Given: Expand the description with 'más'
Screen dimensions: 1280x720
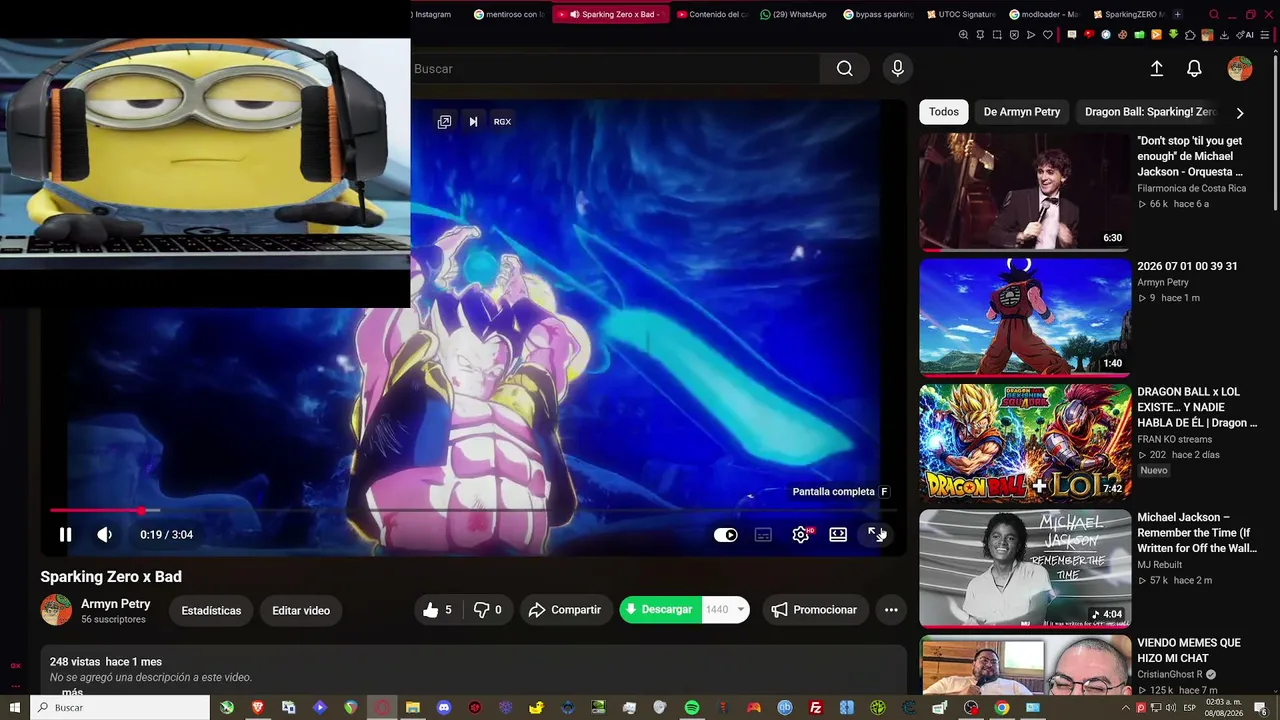Looking at the screenshot, I should point(72,692).
